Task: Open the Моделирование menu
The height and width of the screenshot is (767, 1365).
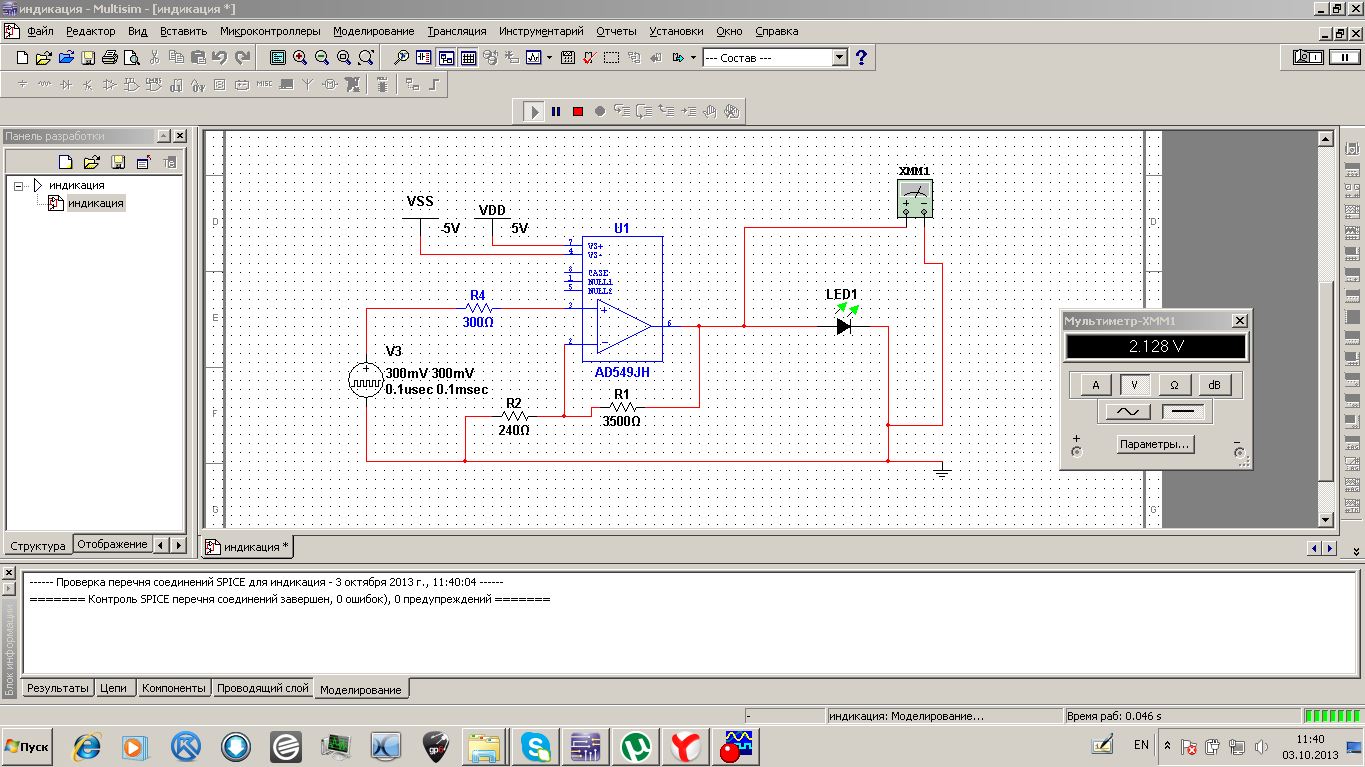Action: coord(373,31)
